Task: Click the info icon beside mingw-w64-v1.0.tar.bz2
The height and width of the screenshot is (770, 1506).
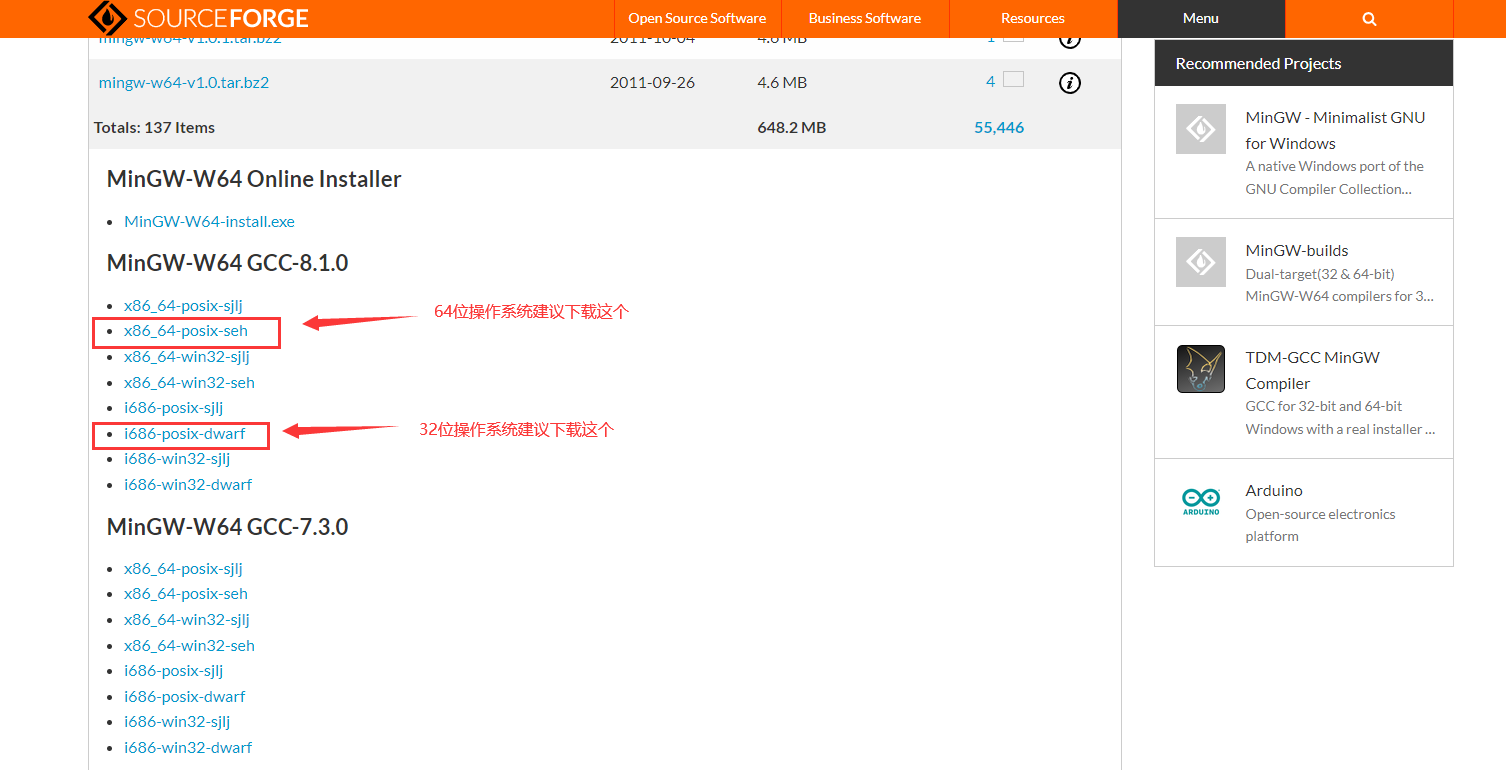Action: coord(1069,83)
